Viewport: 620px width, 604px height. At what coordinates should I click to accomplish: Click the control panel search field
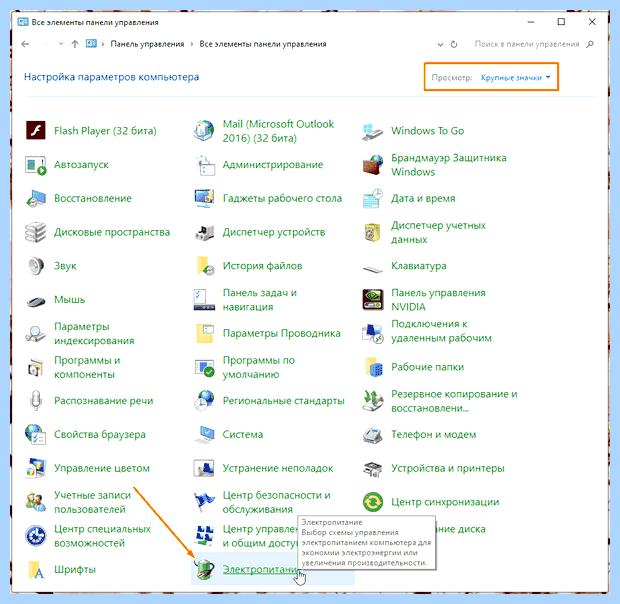click(x=526, y=44)
